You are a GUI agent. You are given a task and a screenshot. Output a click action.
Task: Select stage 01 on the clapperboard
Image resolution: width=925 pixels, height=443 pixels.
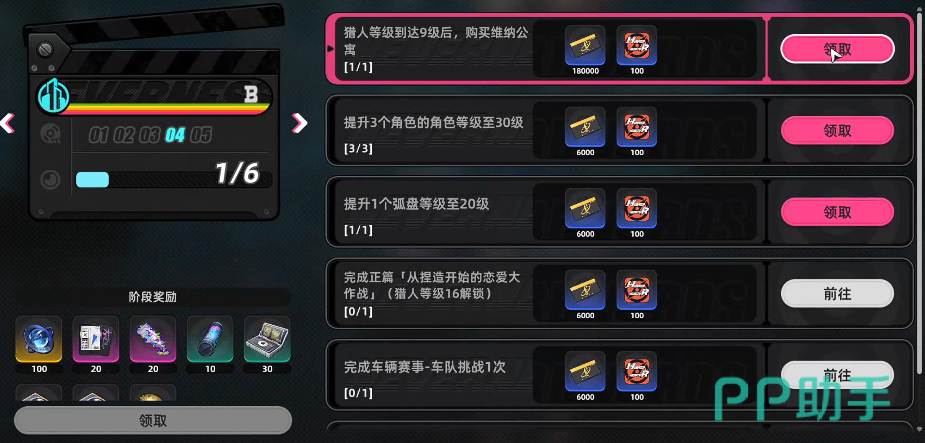click(99, 135)
